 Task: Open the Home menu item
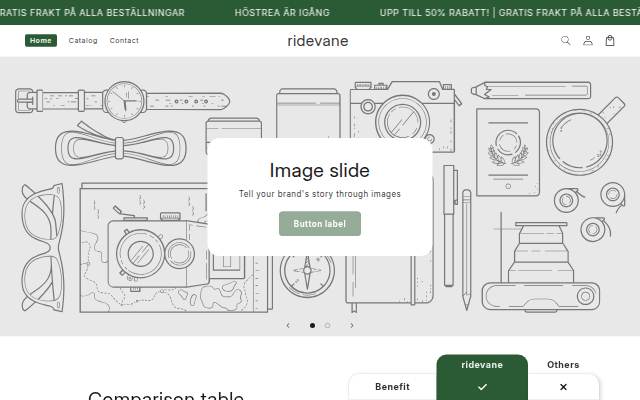point(41,40)
